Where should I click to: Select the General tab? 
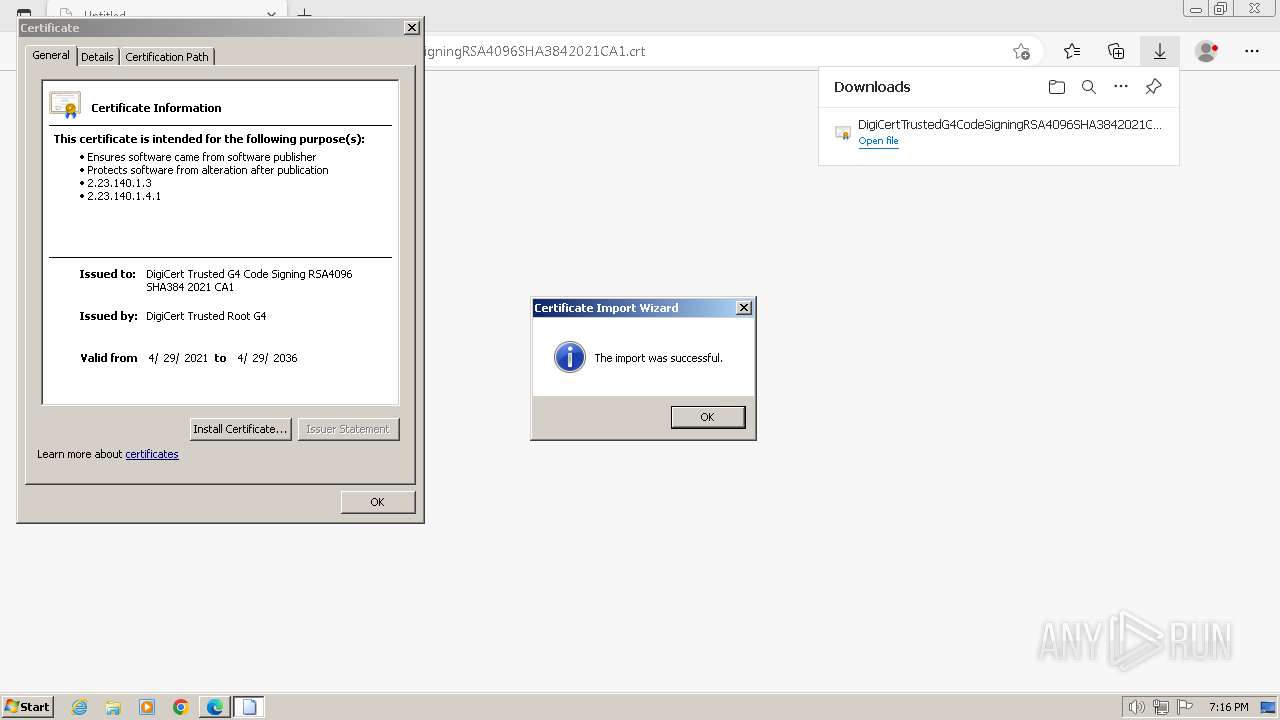click(x=51, y=55)
